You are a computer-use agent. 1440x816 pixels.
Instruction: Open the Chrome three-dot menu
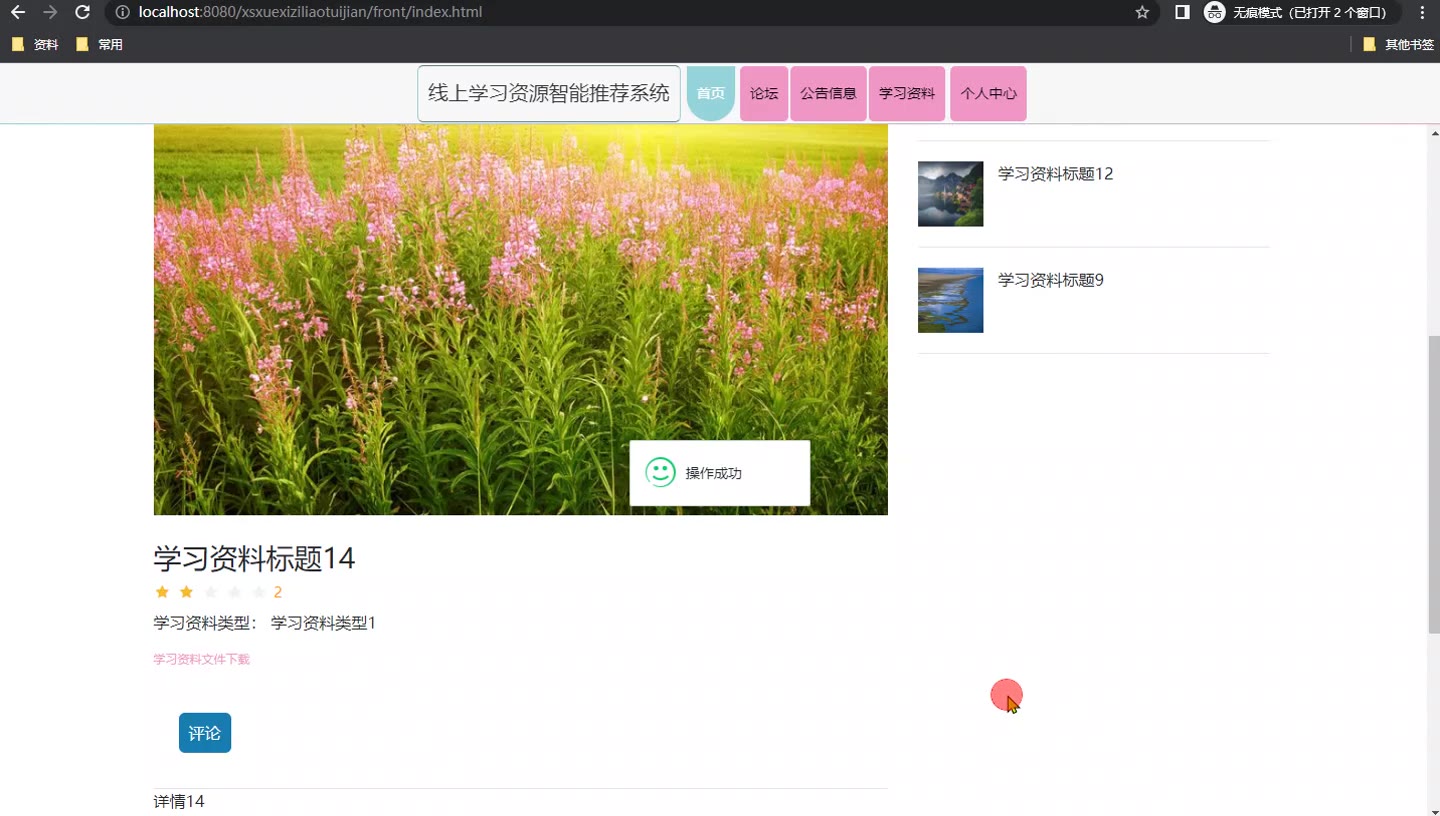coord(1422,12)
